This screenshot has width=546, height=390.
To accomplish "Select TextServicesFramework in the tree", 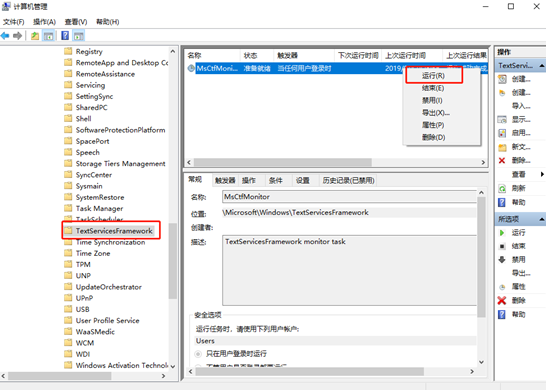I will pyautogui.click(x=114, y=231).
